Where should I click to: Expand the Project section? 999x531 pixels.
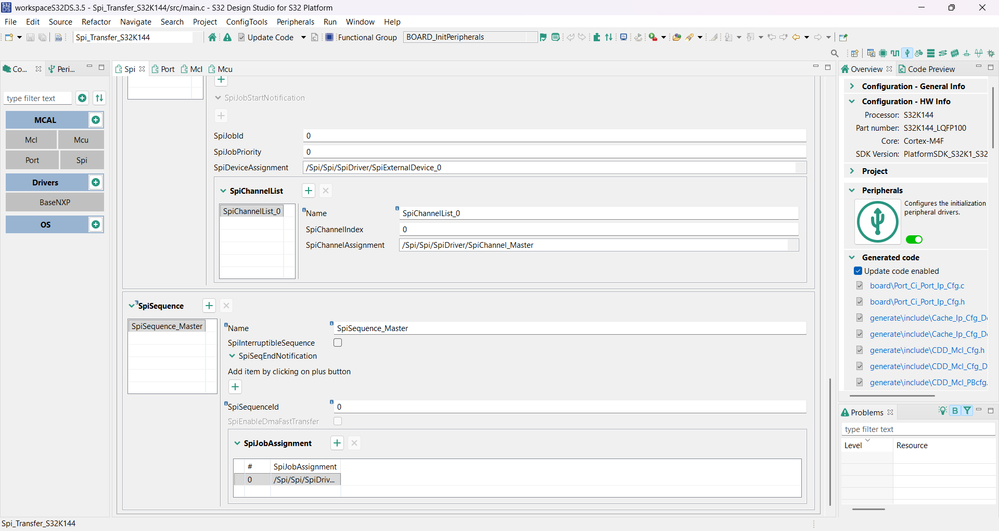(x=852, y=171)
